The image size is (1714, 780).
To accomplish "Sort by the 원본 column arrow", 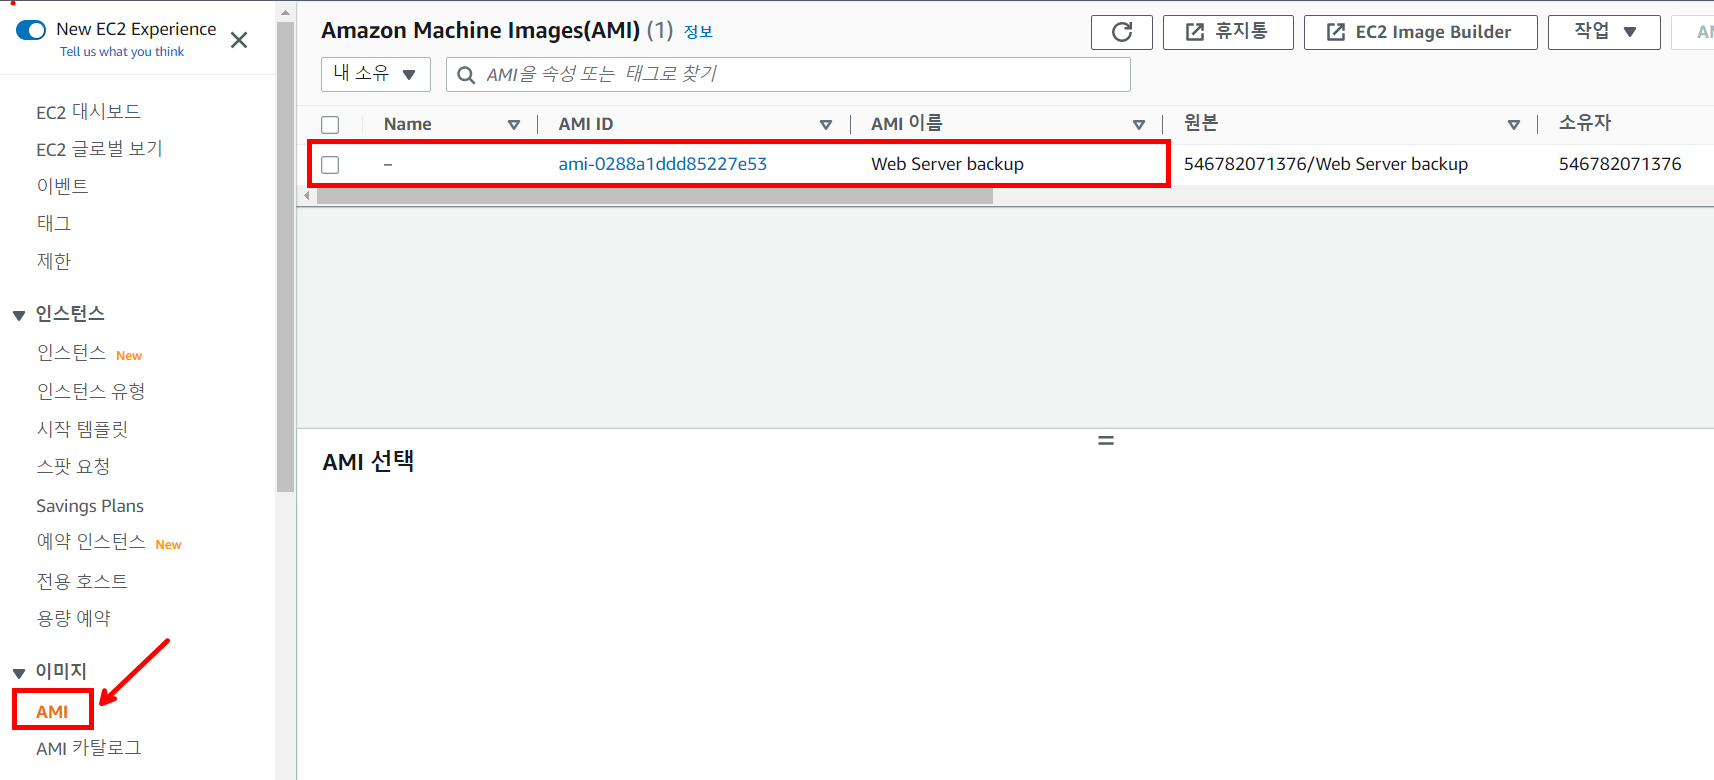I will 1514,125.
